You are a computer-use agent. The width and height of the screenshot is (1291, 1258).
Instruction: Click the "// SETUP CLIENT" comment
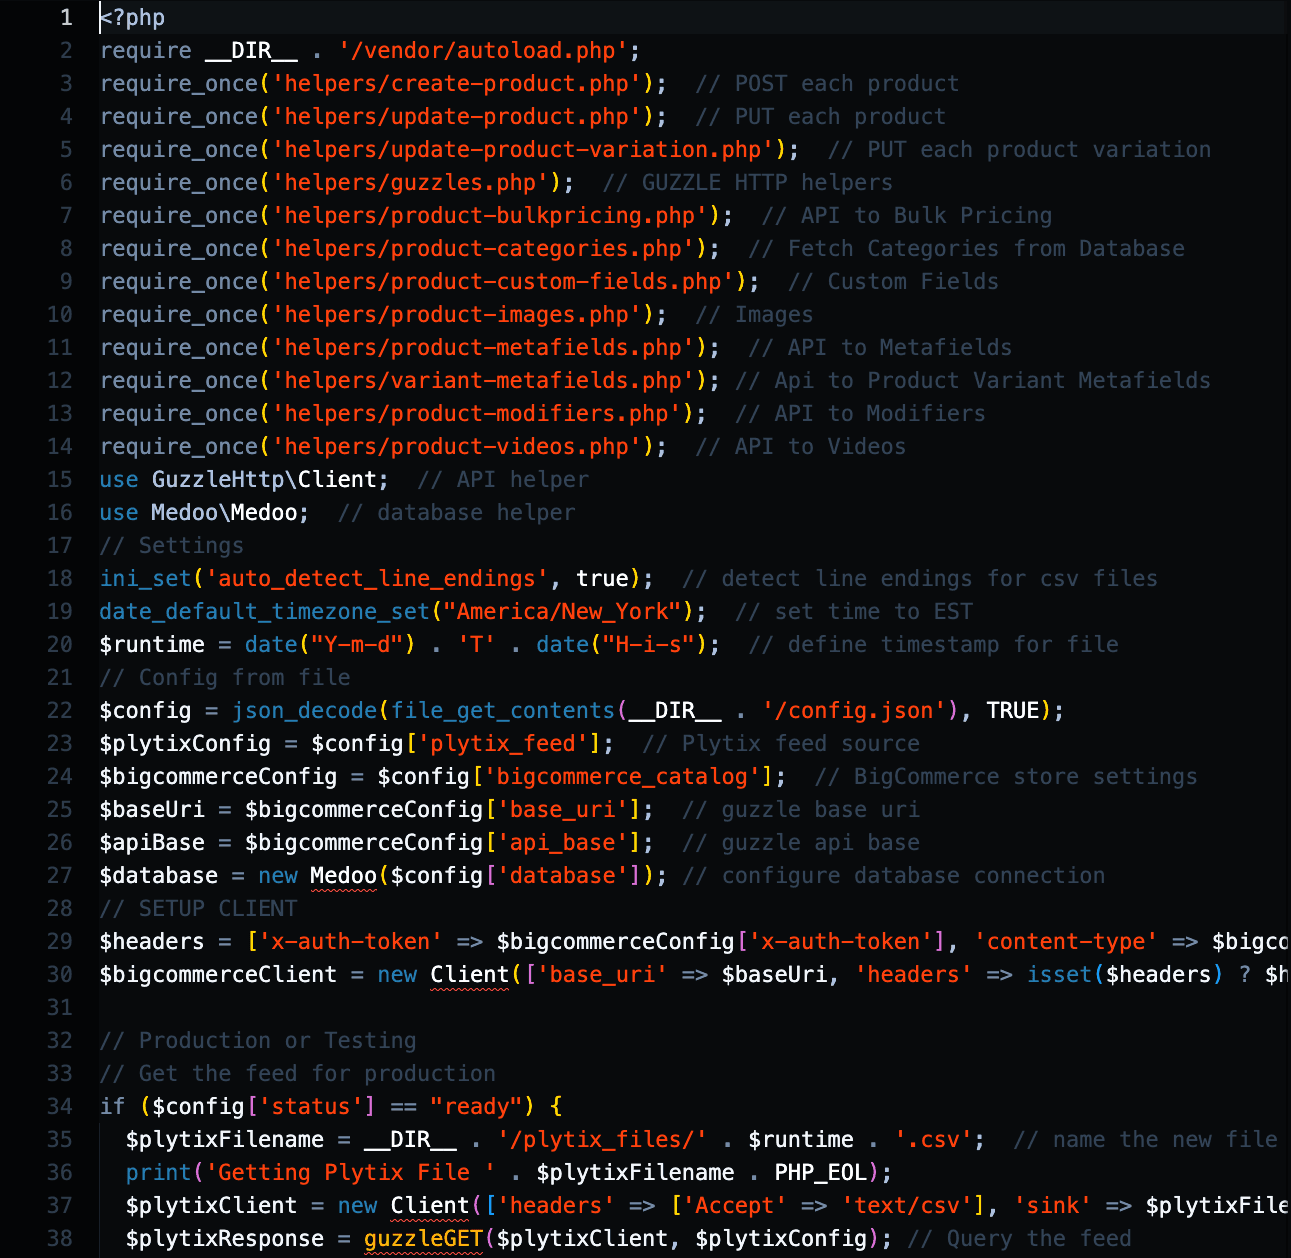pos(198,908)
